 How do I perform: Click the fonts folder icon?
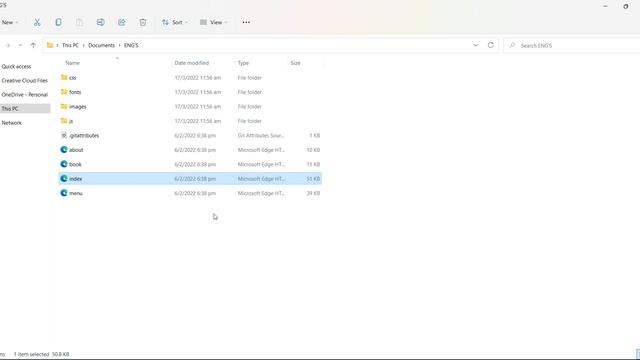64,92
